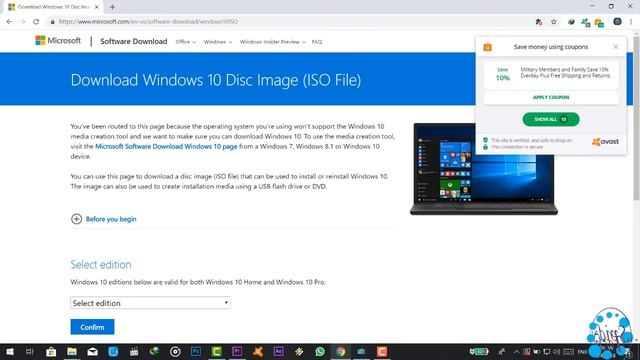Click the padlock site security icon

pos(52,22)
